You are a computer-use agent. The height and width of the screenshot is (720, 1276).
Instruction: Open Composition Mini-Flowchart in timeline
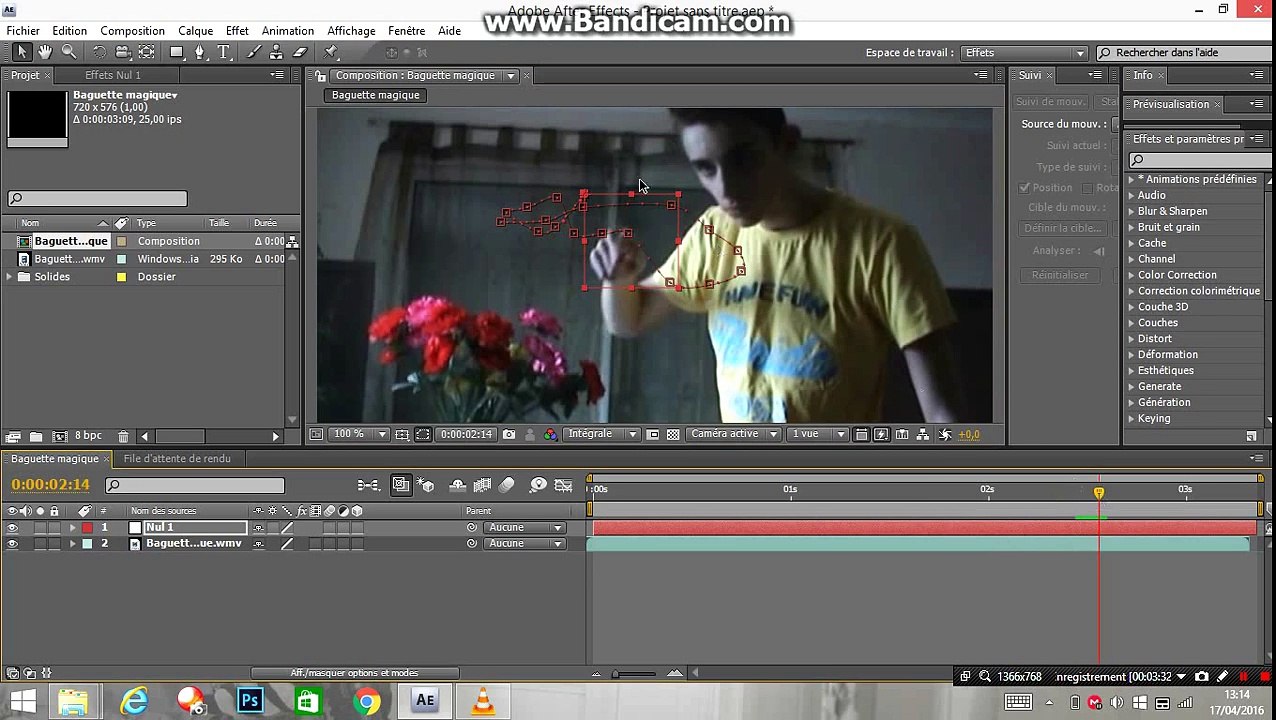[x=368, y=485]
